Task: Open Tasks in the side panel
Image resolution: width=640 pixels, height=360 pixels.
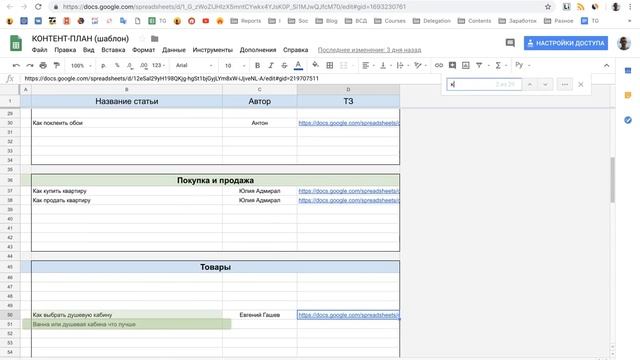Action: click(628, 120)
